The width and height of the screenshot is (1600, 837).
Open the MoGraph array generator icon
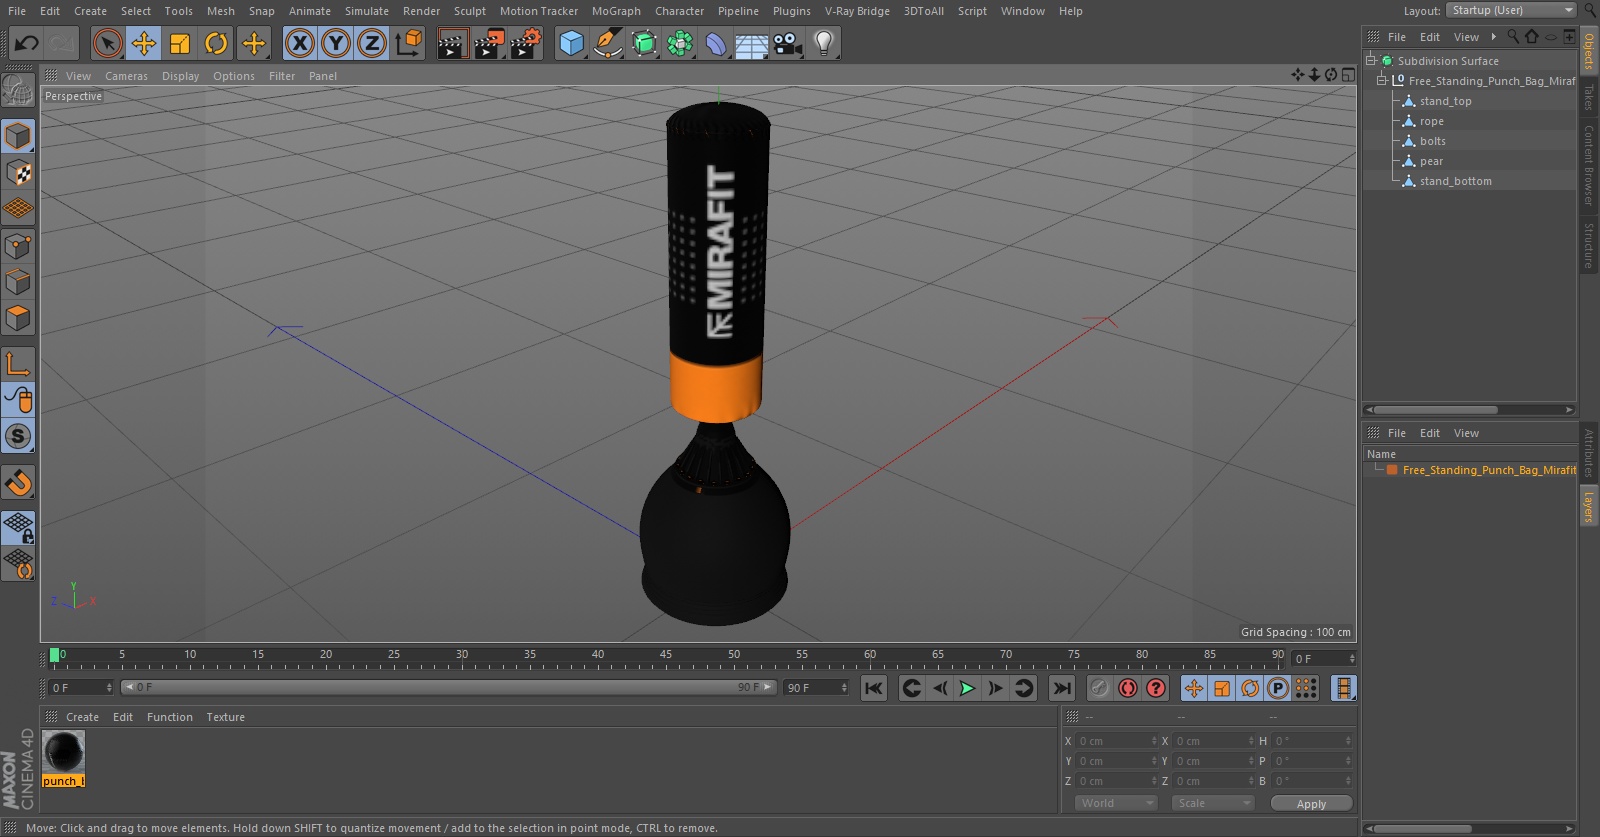[680, 43]
